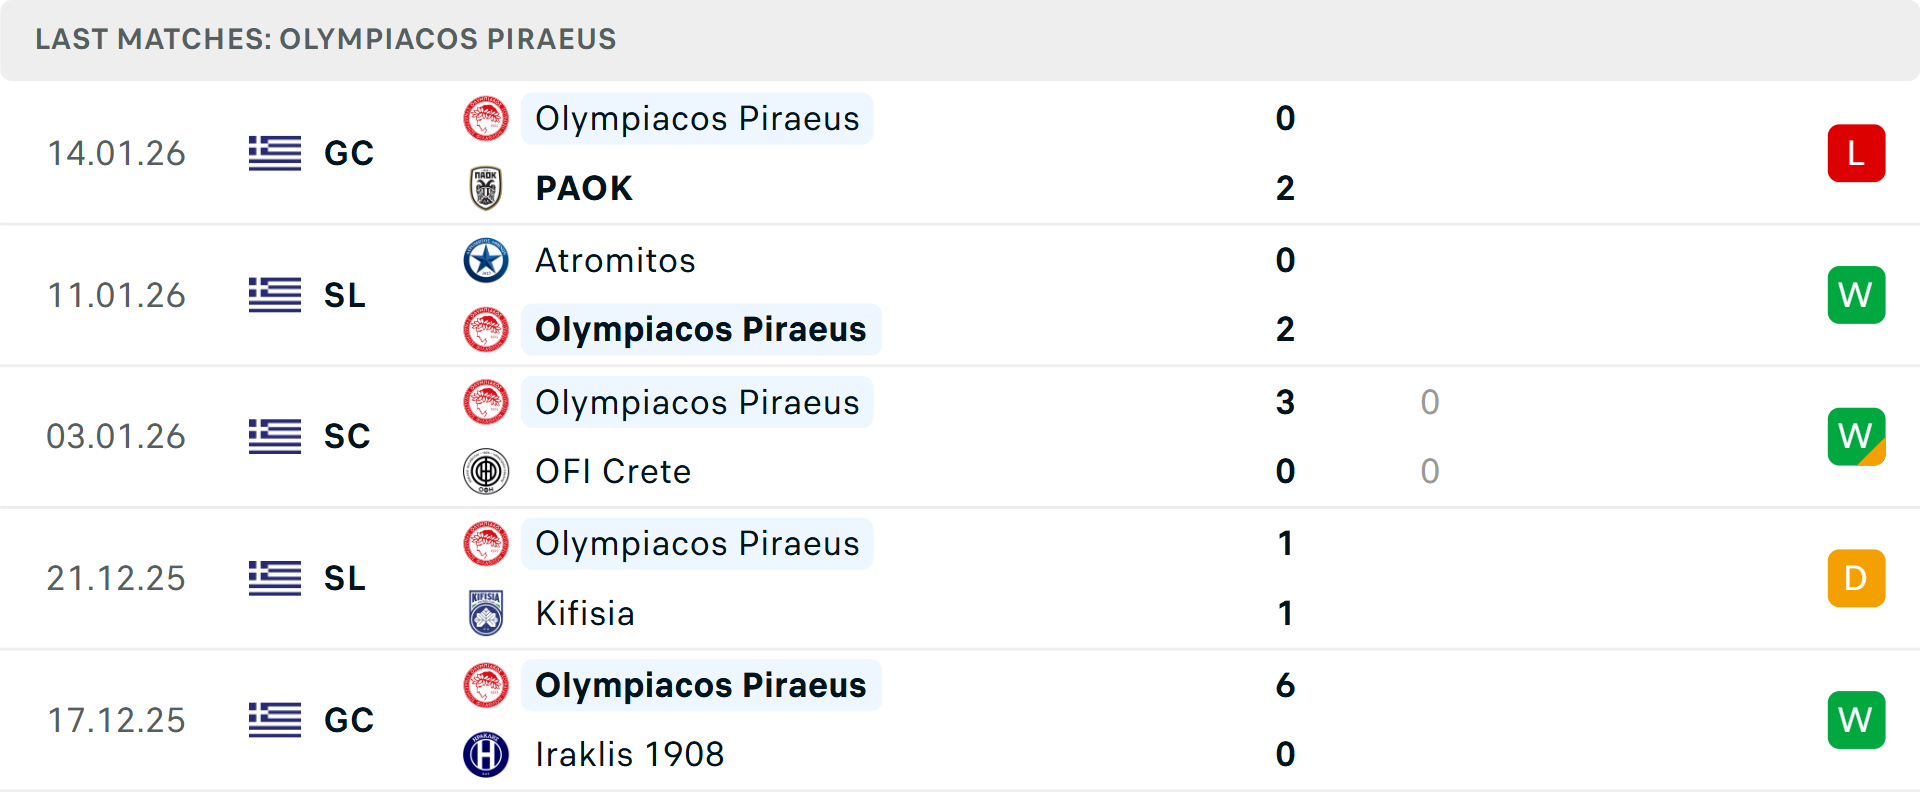
Task: Open the PAOK team link
Action: [584, 188]
